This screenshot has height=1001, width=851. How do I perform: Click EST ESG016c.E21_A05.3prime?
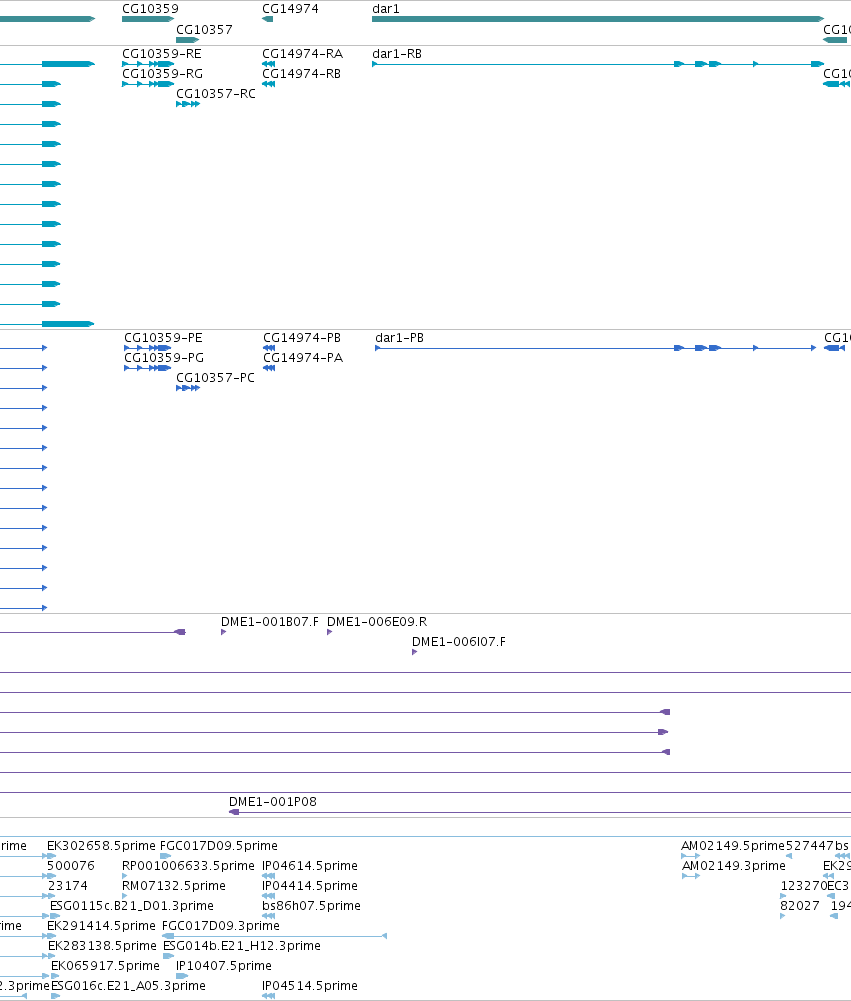point(128,986)
